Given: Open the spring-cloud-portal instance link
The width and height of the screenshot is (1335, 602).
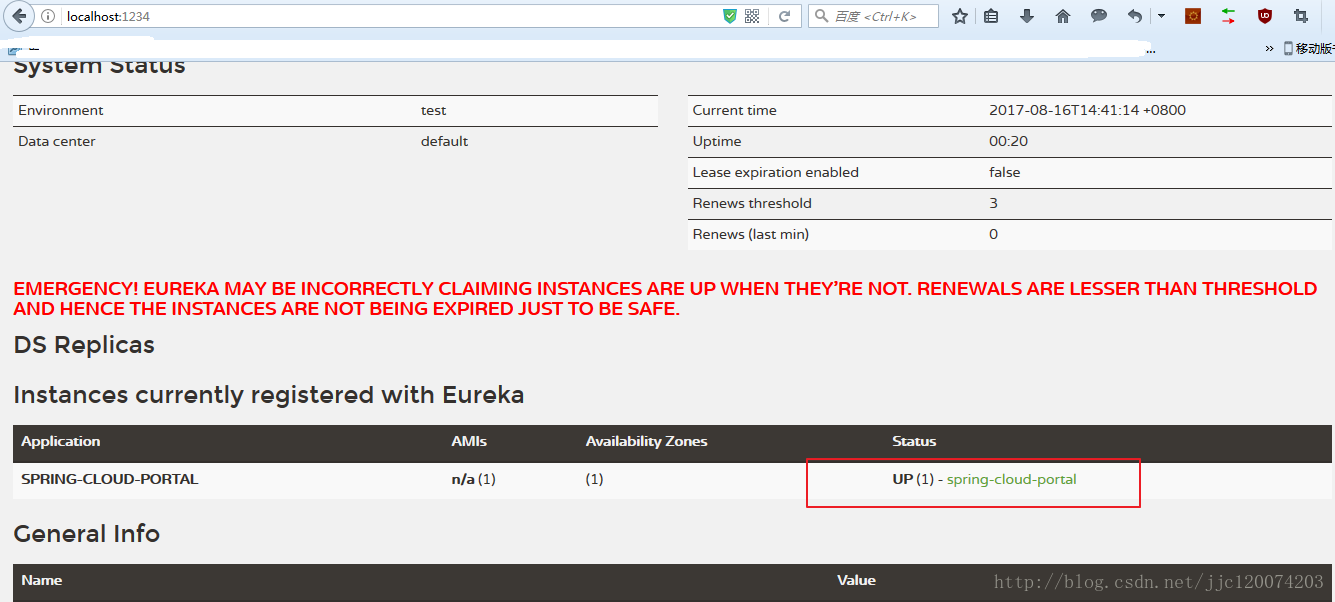Looking at the screenshot, I should pyautogui.click(x=1011, y=479).
